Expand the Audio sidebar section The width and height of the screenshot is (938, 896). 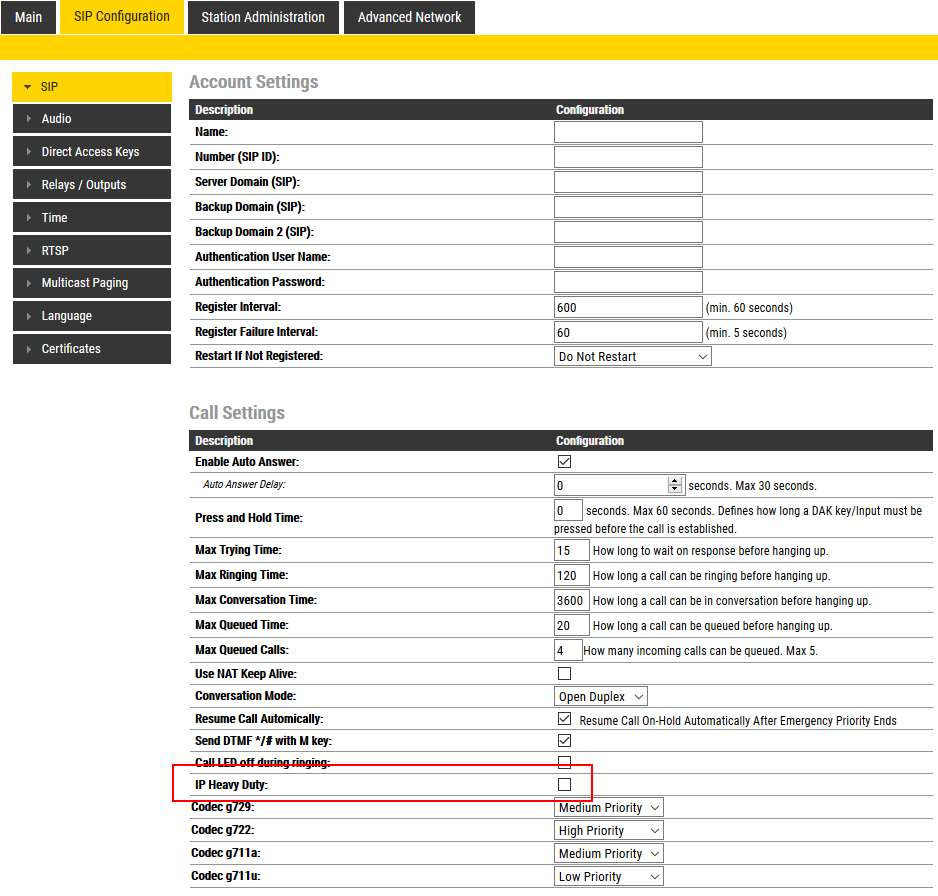coord(91,119)
